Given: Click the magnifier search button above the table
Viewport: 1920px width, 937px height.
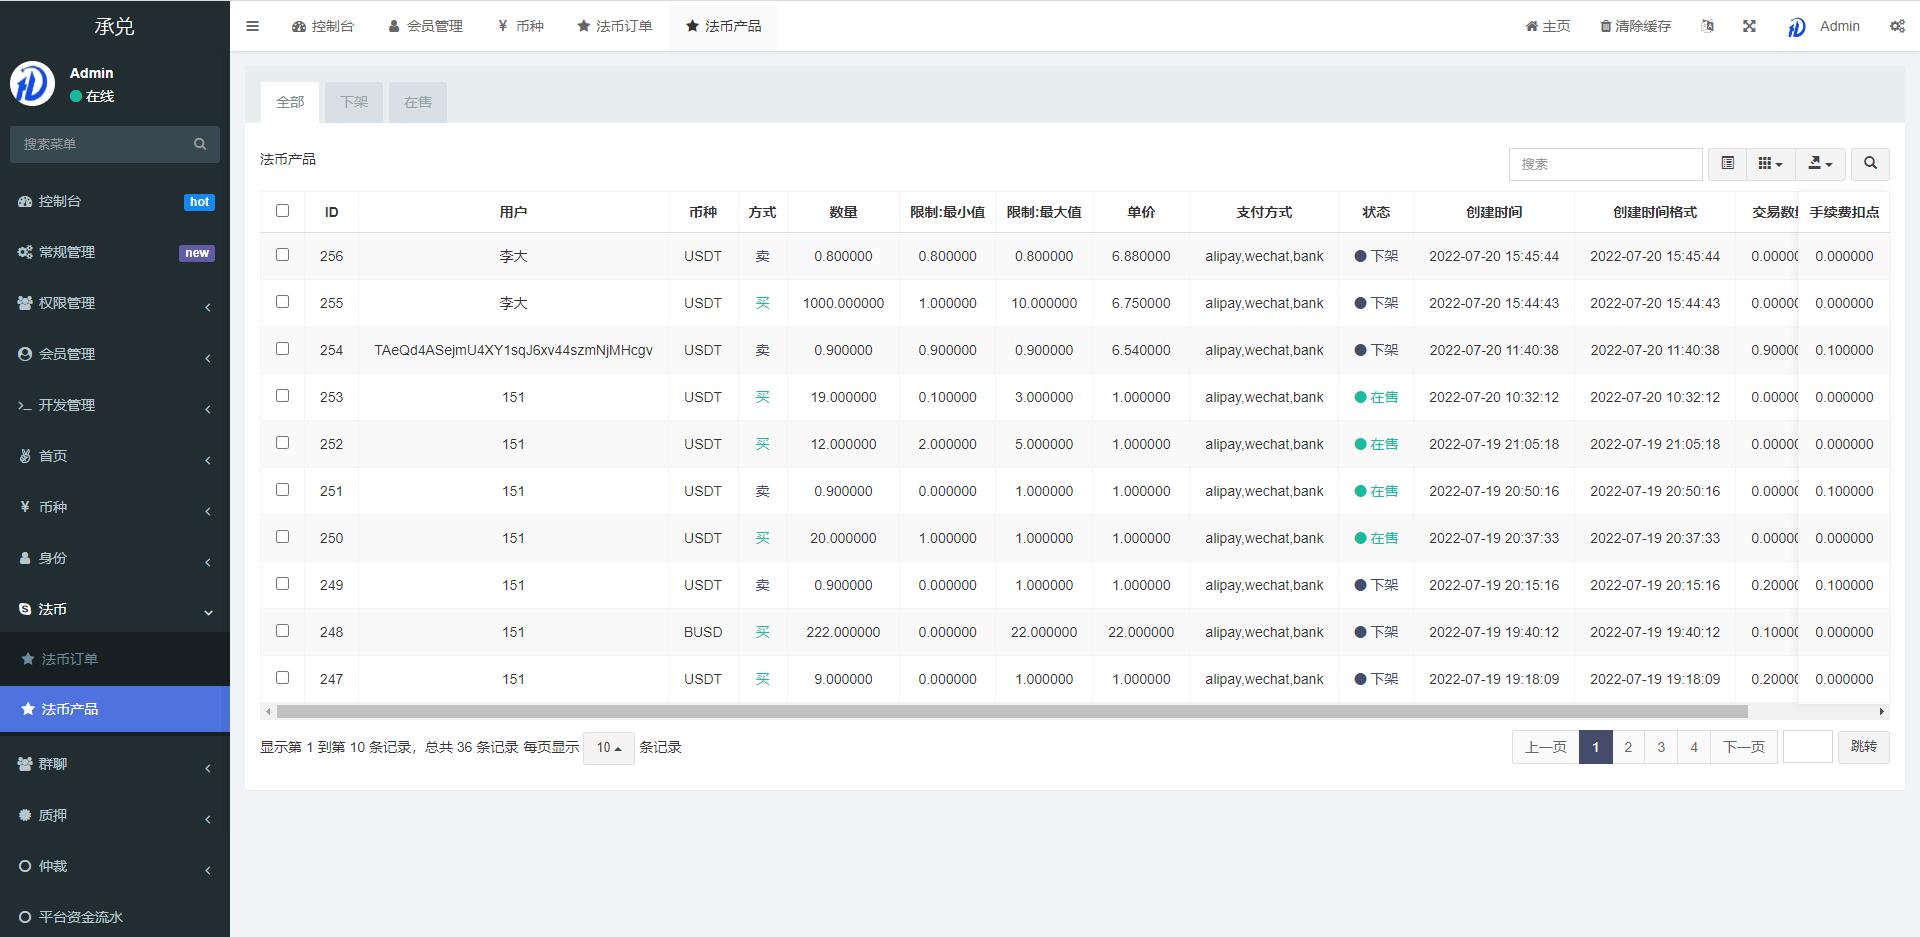Looking at the screenshot, I should [x=1870, y=163].
